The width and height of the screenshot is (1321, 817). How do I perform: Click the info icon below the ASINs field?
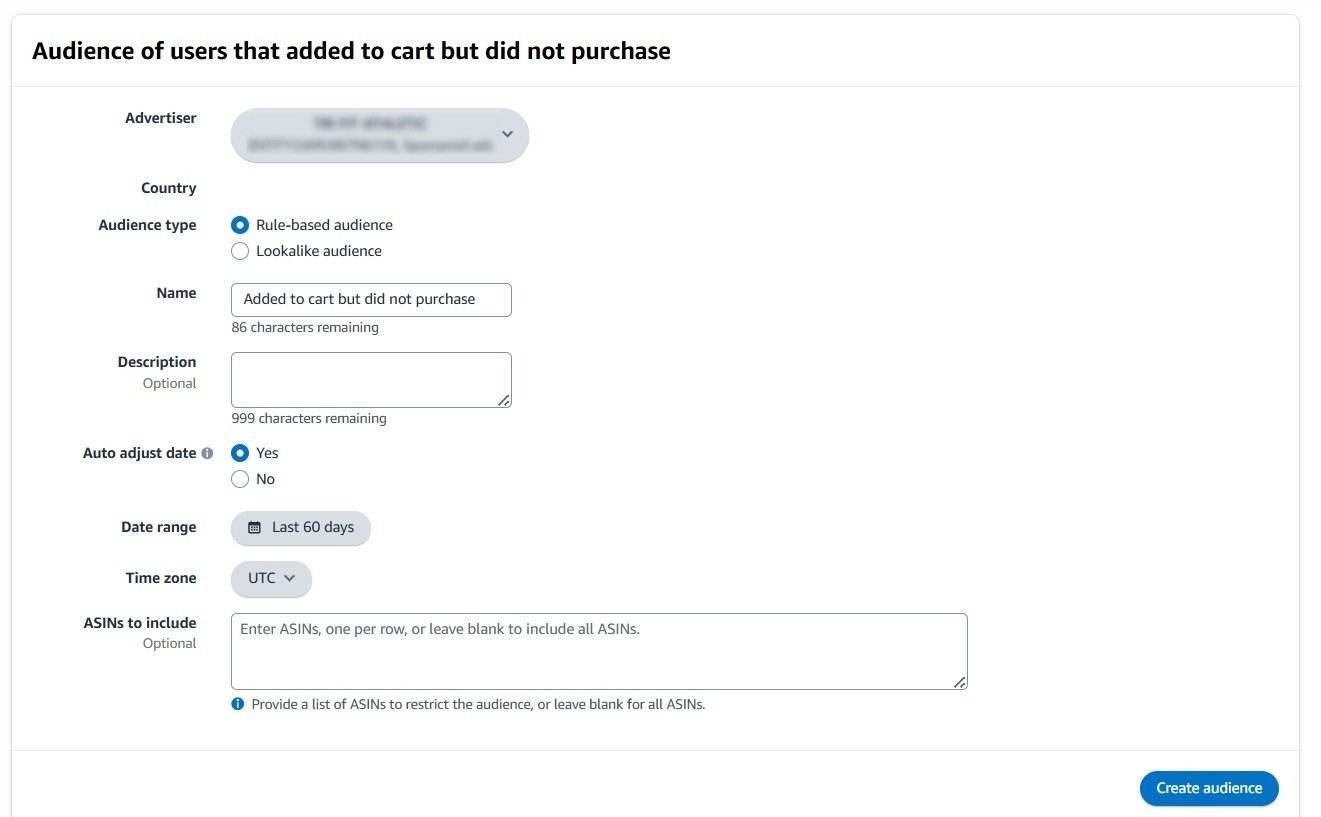tap(237, 704)
